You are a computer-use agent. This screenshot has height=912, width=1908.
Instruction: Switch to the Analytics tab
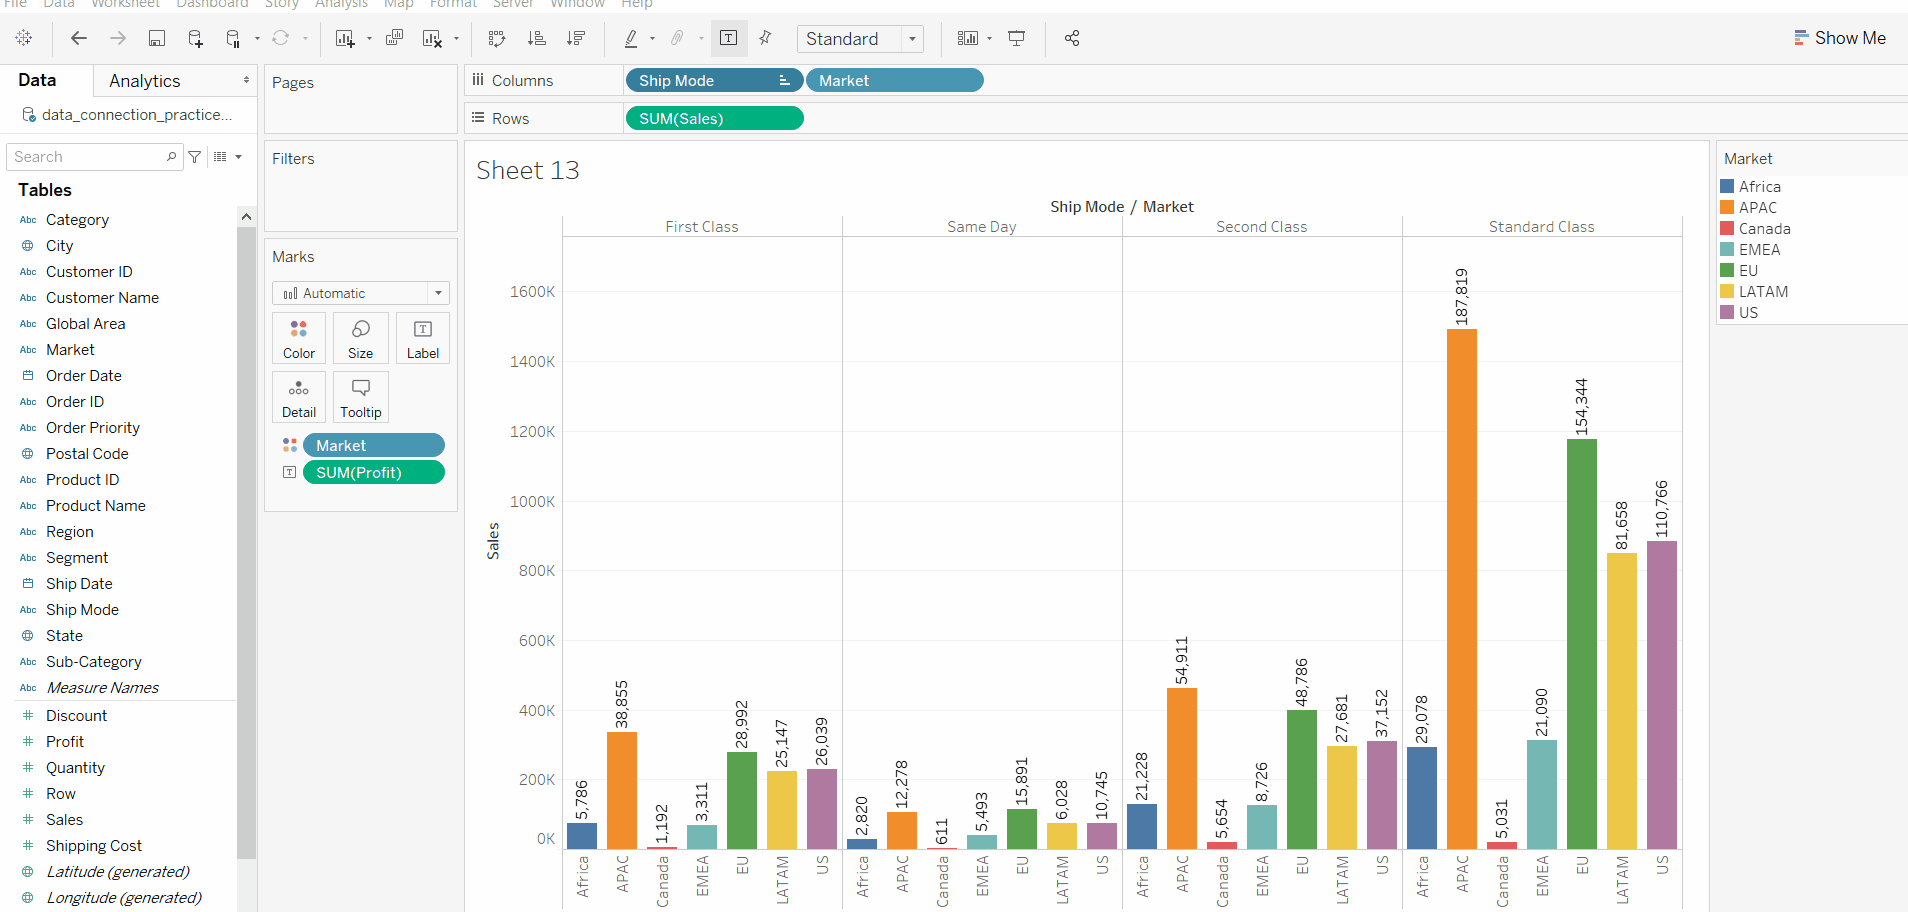144,80
